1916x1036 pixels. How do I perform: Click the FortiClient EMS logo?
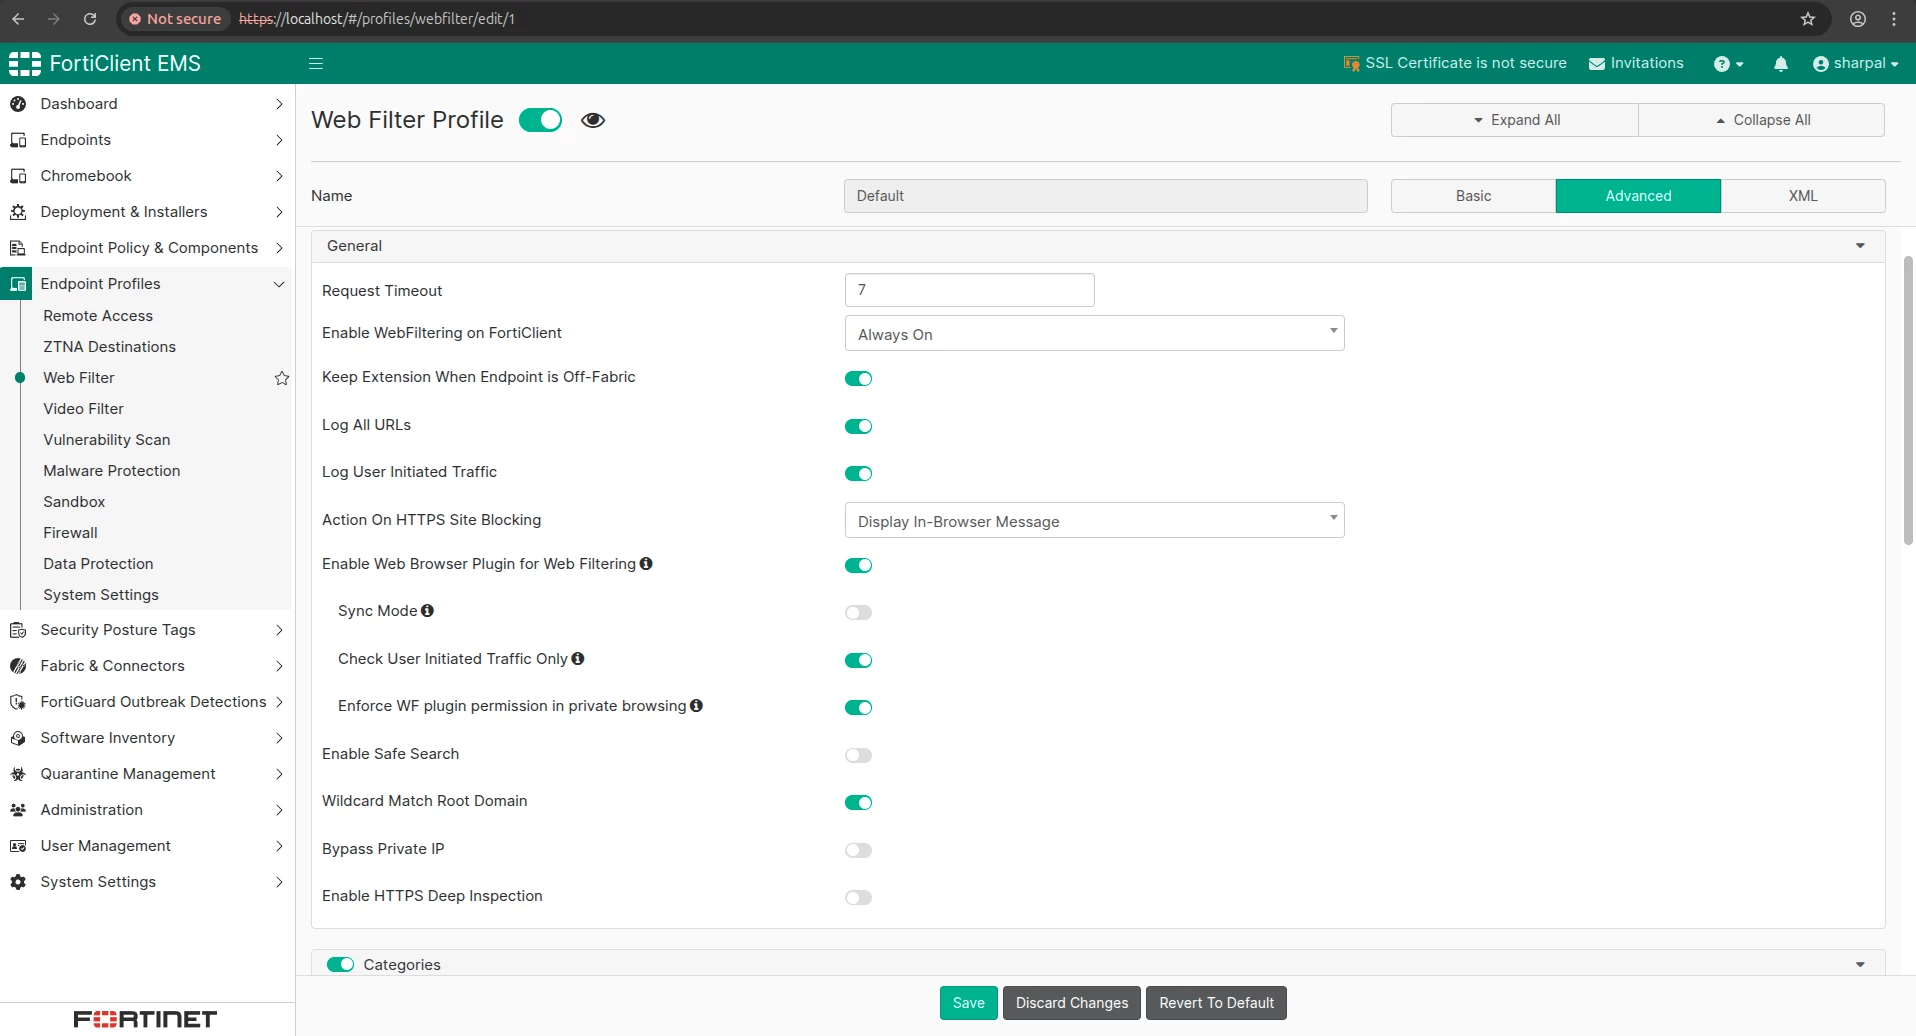pos(105,64)
